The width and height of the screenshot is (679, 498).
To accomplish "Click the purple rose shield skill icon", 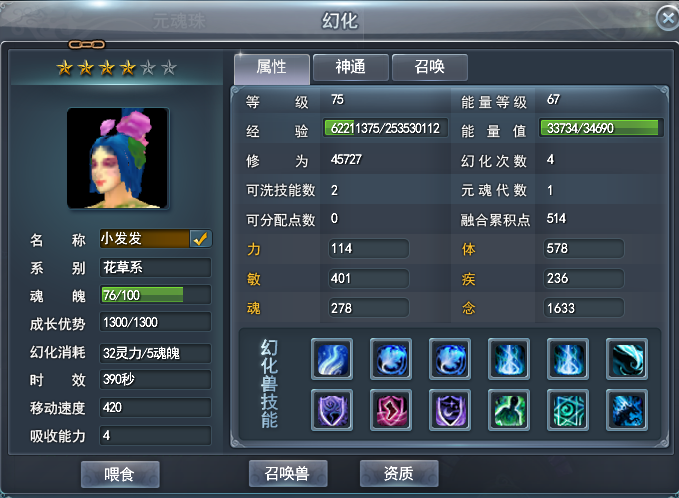I will tap(332, 410).
